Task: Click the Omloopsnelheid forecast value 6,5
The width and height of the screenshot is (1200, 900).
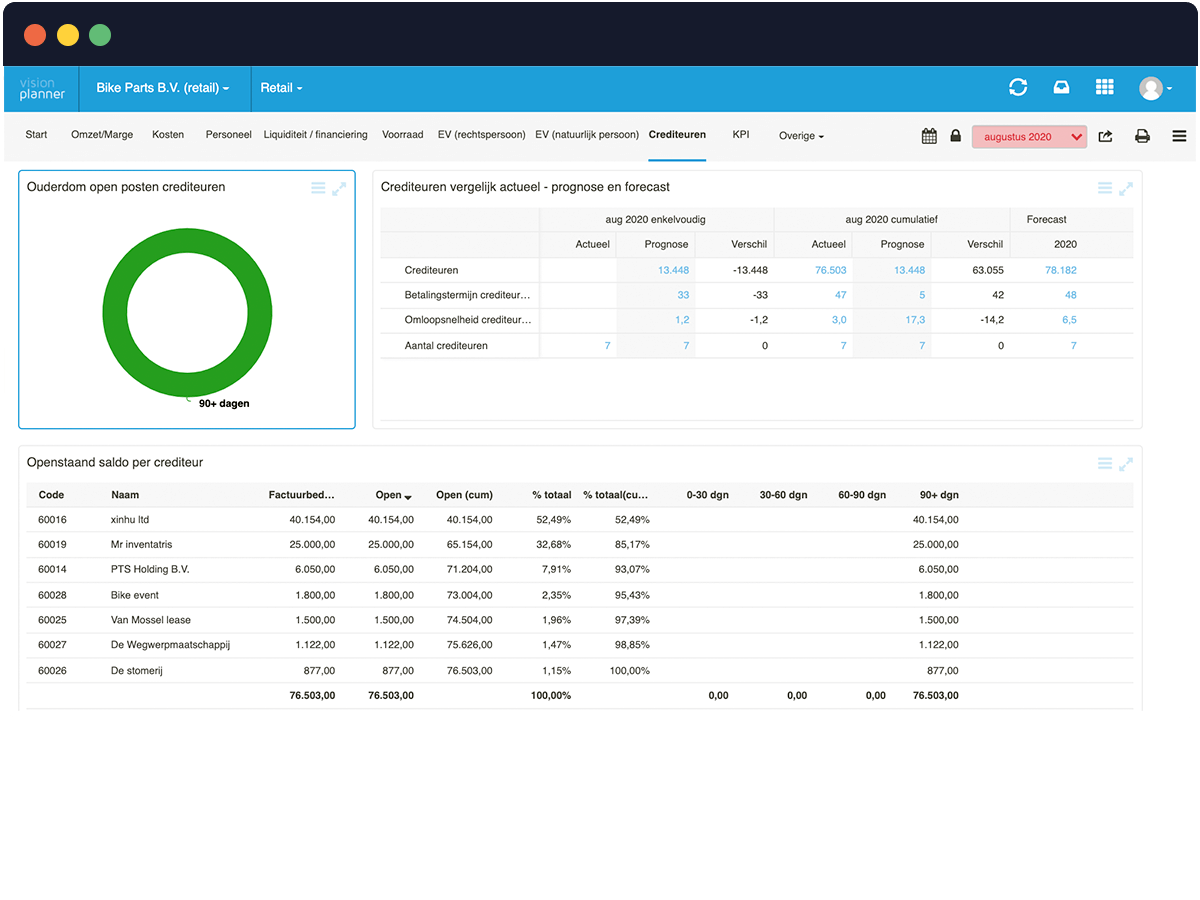Action: pos(1069,320)
